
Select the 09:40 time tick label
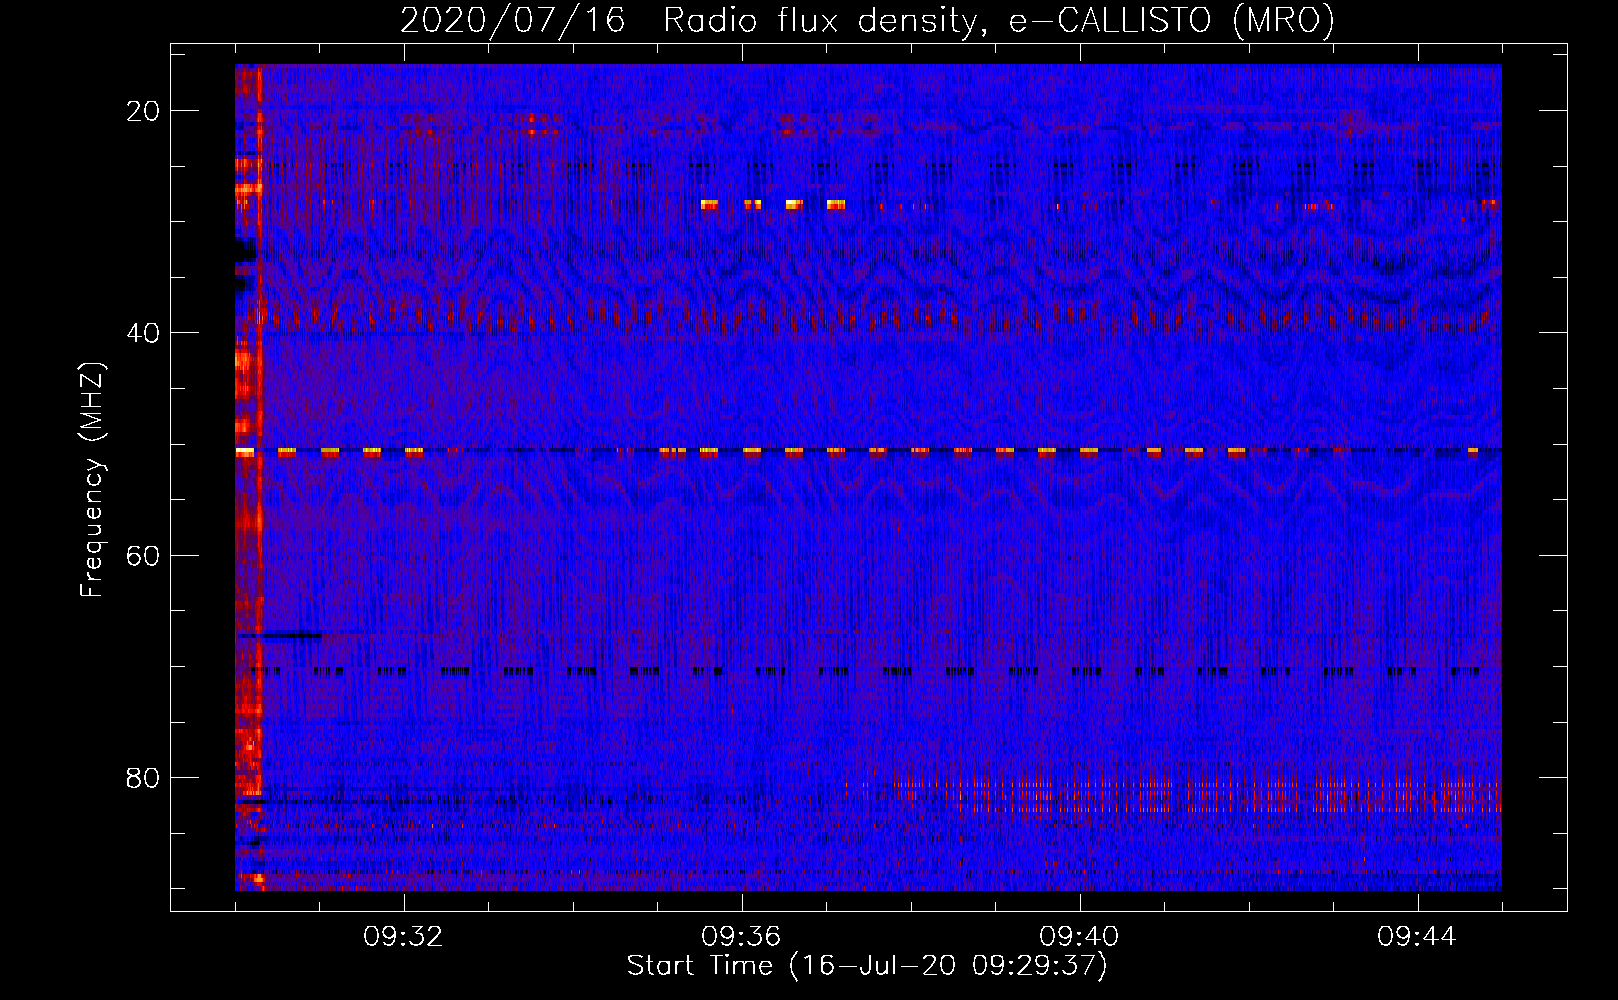coord(1079,937)
